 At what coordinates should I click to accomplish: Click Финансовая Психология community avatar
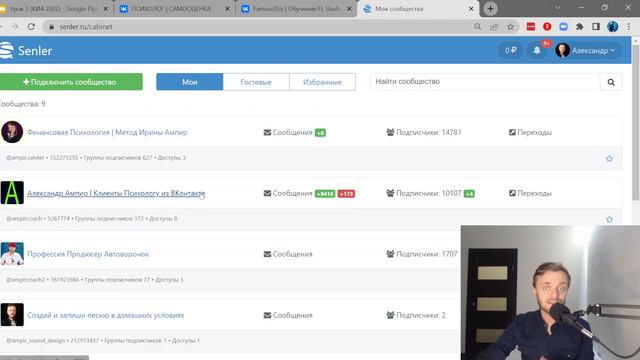(x=12, y=132)
